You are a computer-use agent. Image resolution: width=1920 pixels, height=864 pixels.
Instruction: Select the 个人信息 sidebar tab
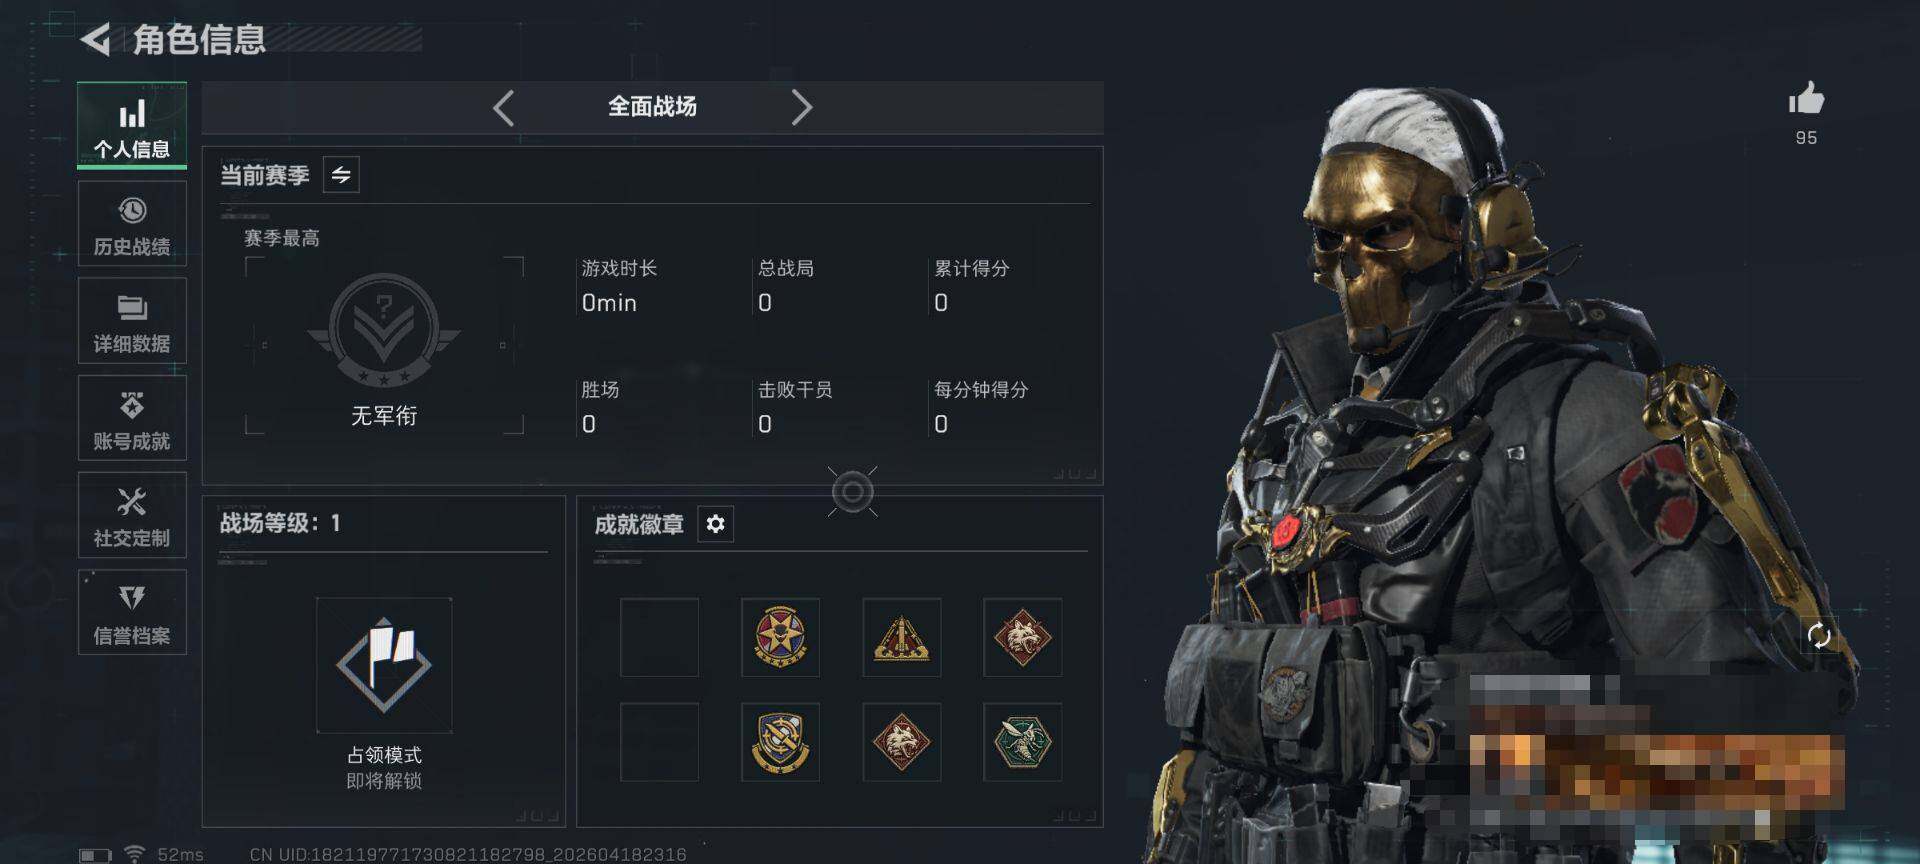click(132, 125)
